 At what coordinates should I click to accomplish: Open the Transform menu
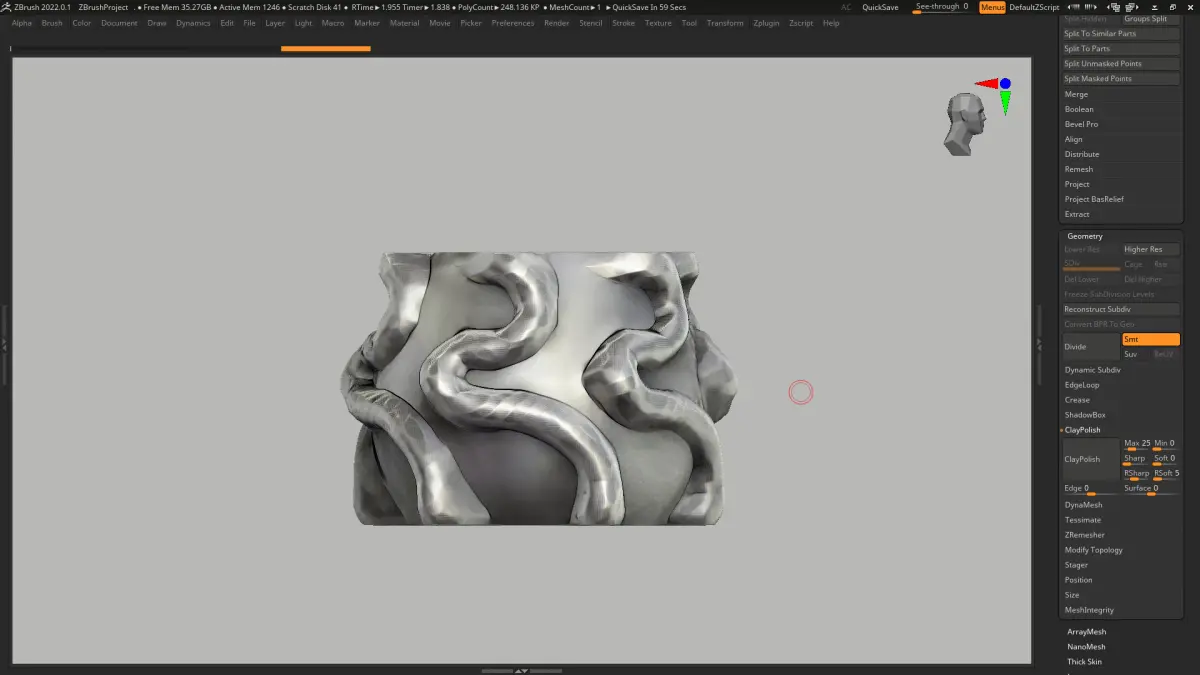tap(725, 23)
